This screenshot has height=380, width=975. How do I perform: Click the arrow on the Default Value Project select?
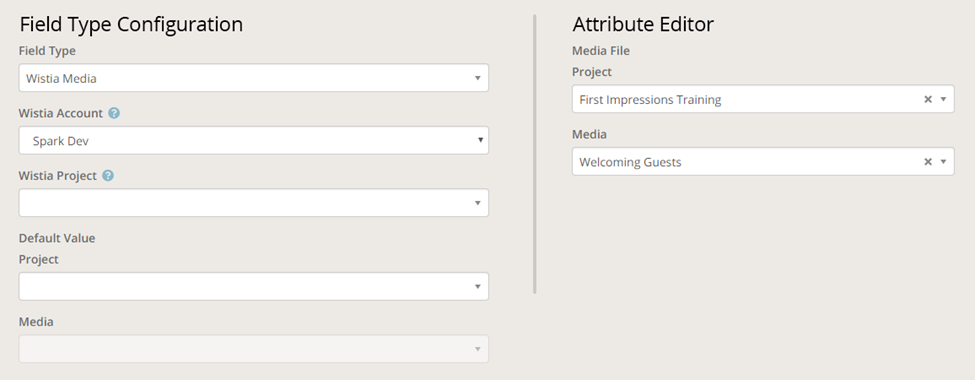click(x=478, y=286)
